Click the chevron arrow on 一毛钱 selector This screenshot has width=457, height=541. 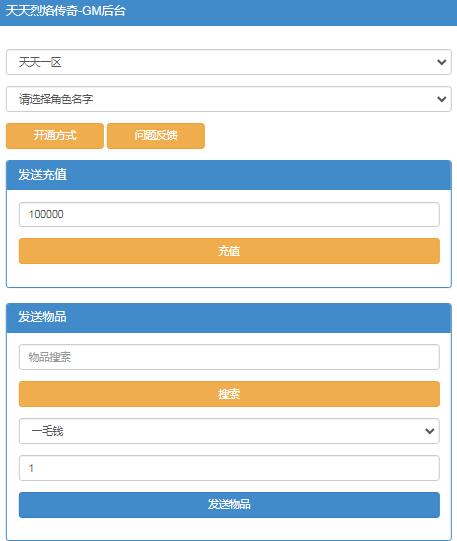coord(429,431)
